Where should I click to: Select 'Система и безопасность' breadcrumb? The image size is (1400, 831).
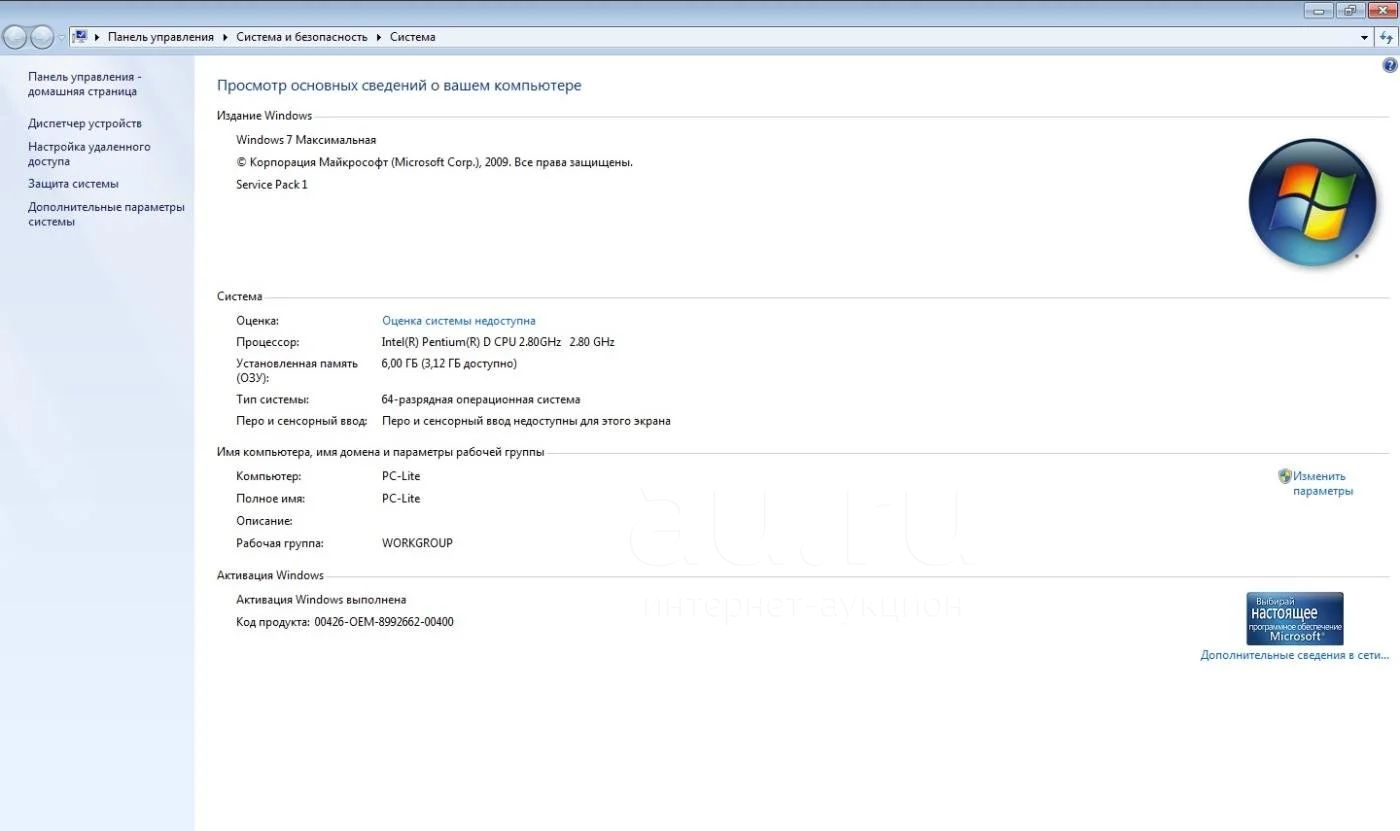[x=301, y=37]
